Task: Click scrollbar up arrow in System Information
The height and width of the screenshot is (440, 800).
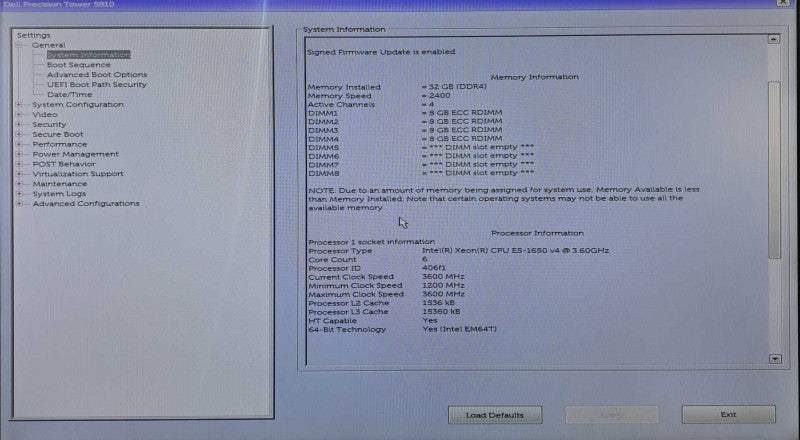Action: (x=774, y=39)
